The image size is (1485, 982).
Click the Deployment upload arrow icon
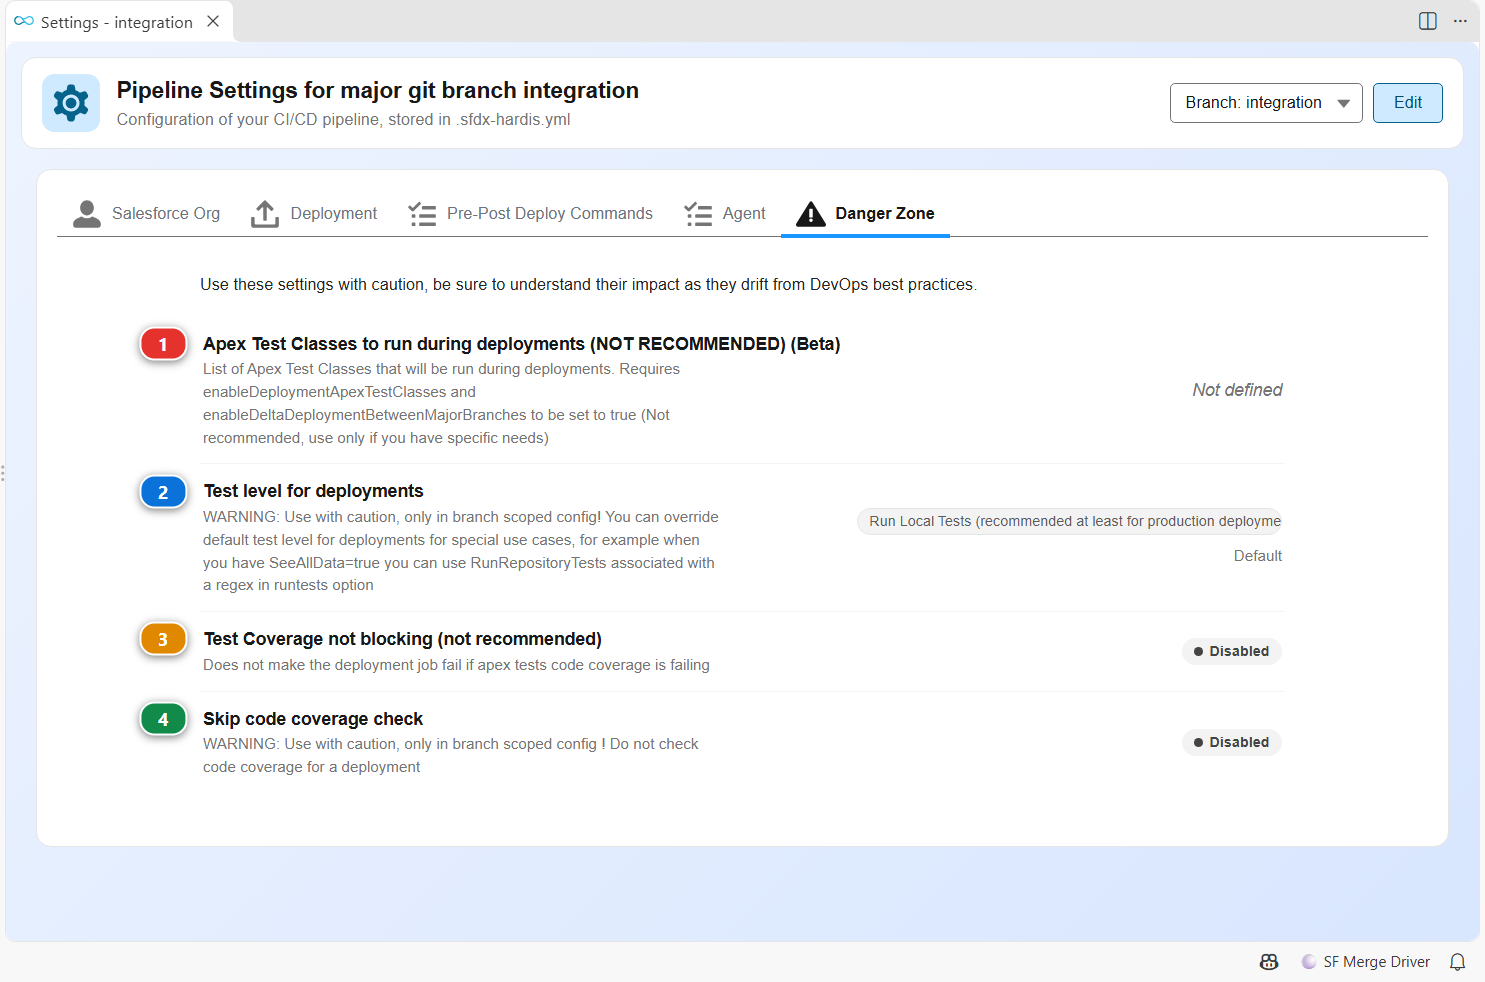[x=265, y=214]
